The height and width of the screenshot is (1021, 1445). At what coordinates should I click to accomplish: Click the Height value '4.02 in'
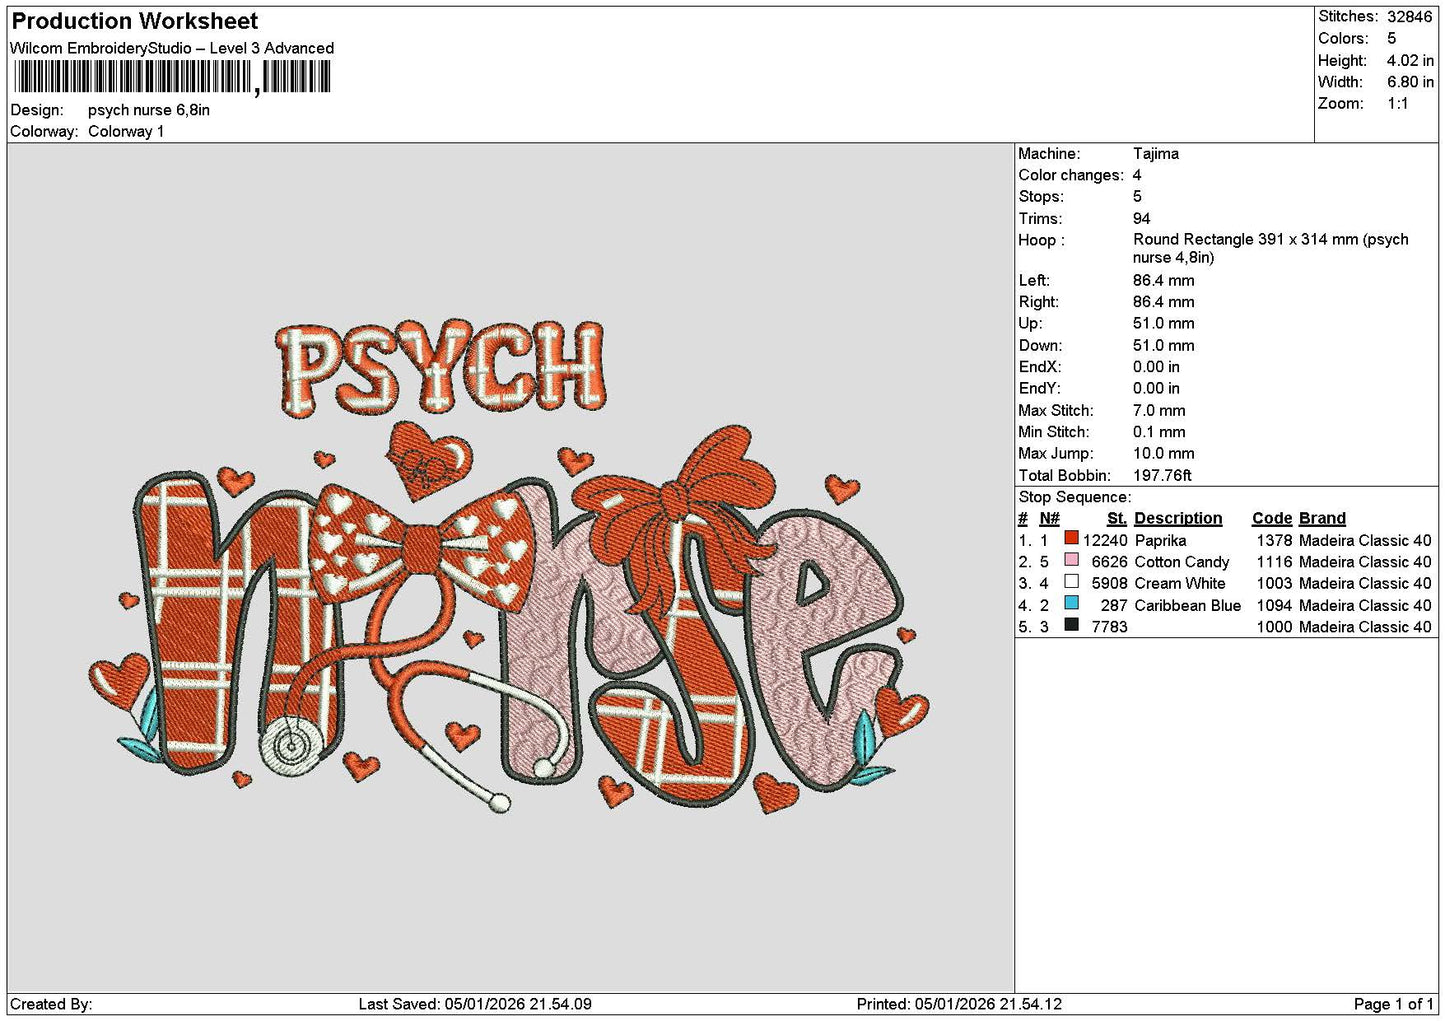1410,61
